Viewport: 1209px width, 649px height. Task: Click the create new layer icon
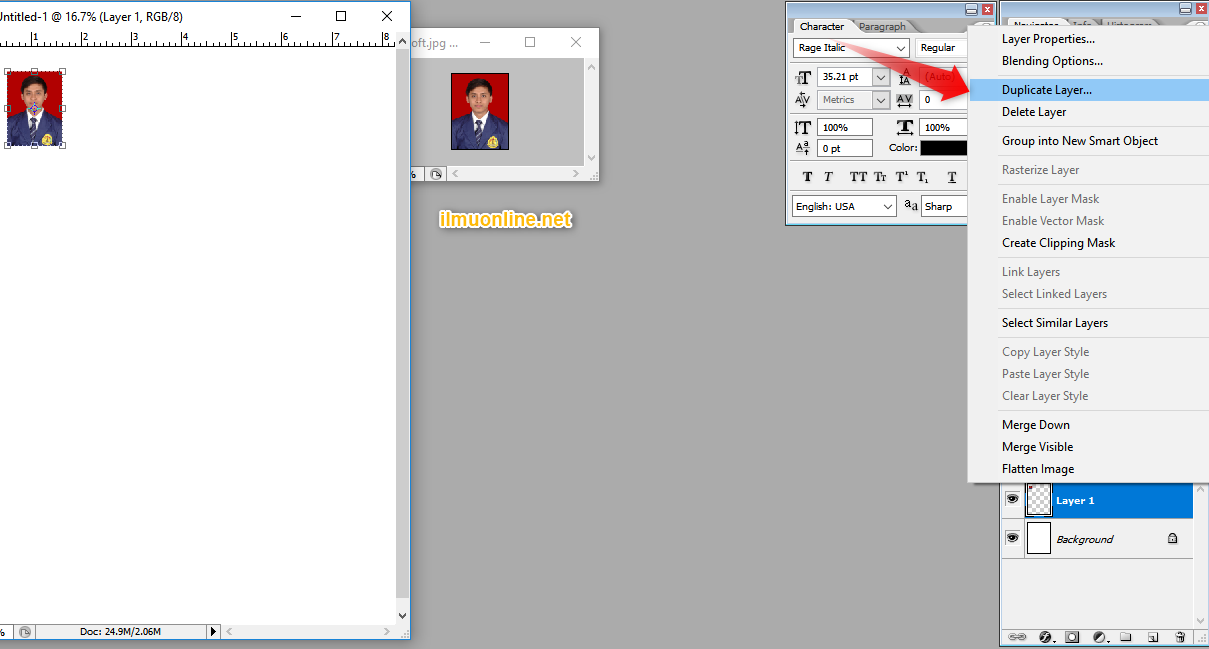pyautogui.click(x=1152, y=637)
